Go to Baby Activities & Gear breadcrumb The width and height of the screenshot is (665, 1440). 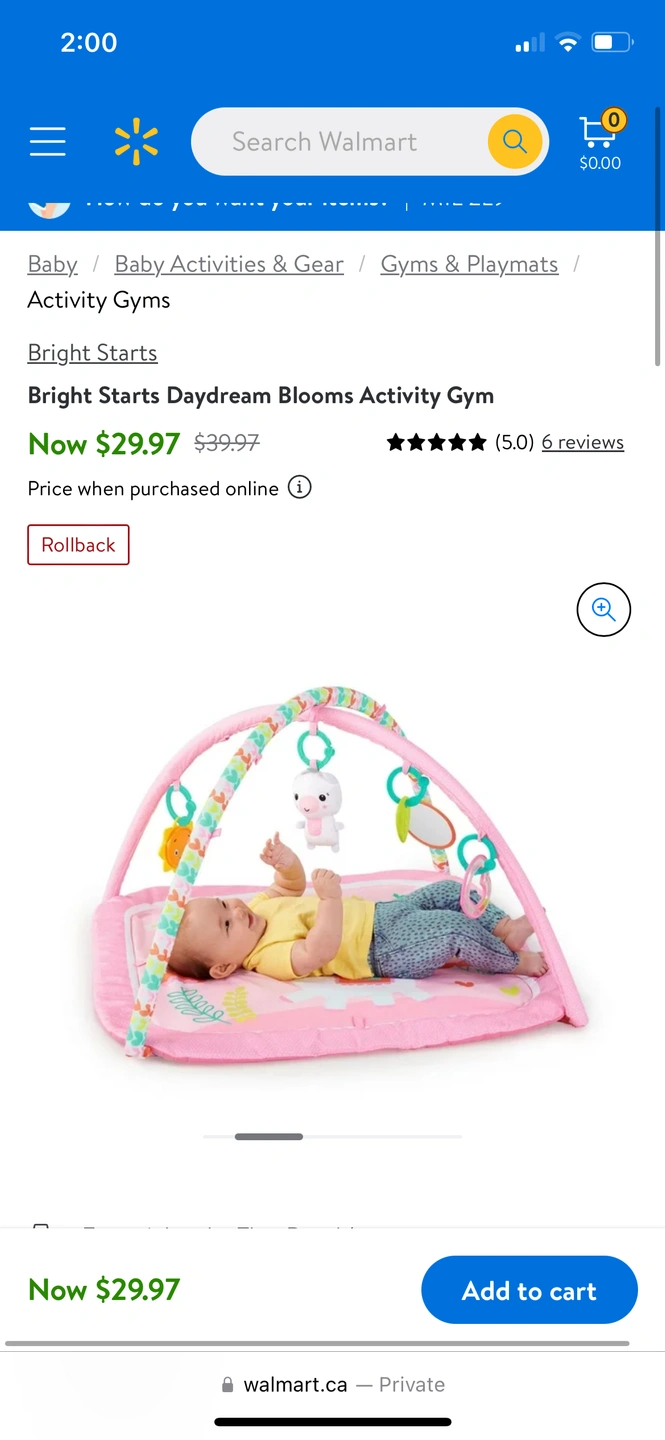tap(229, 264)
